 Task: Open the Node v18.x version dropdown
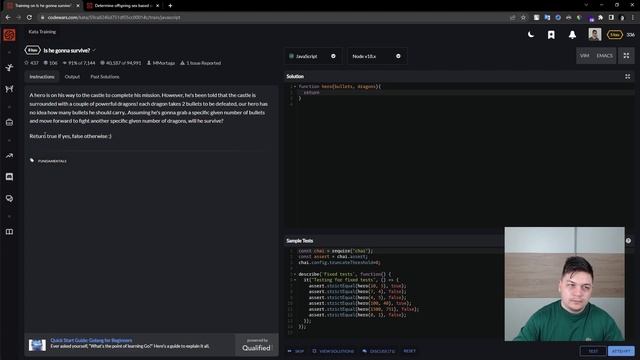point(377,56)
